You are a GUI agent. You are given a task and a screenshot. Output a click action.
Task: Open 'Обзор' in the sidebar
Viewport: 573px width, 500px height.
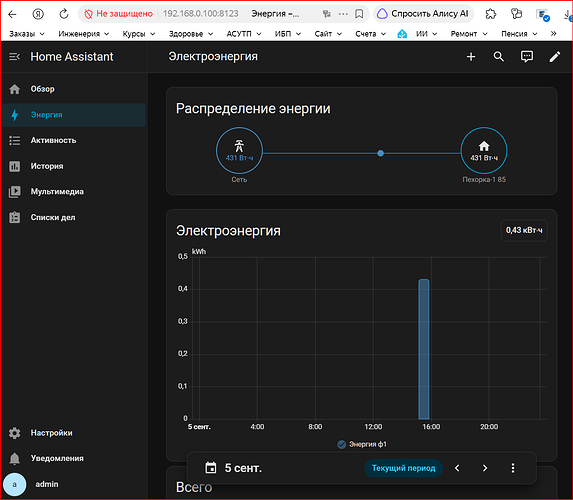click(73, 89)
